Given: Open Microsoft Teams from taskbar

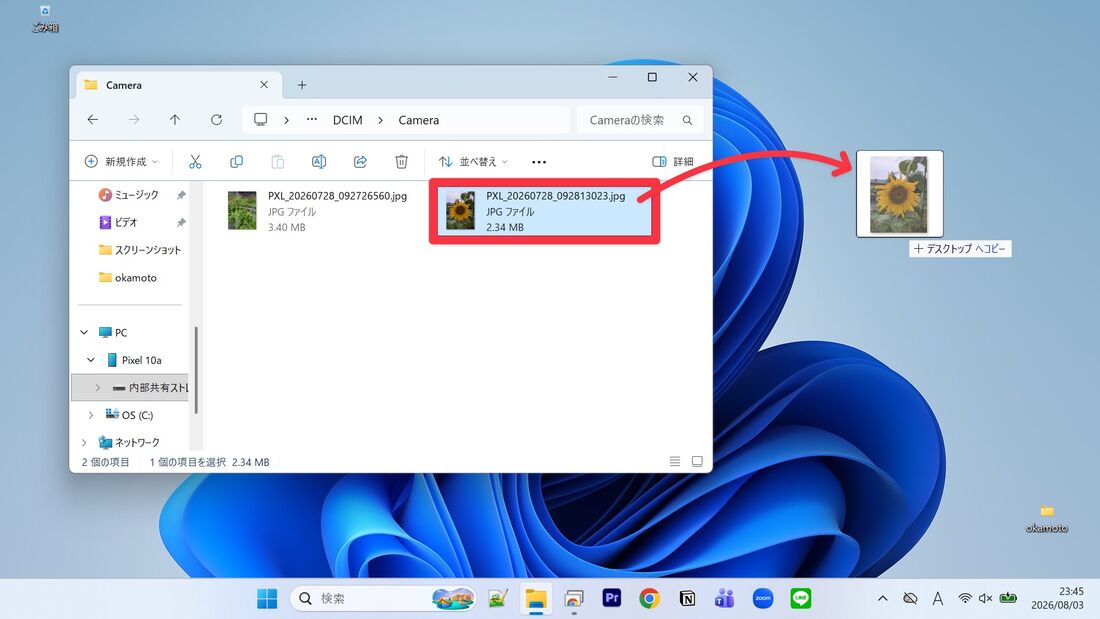Looking at the screenshot, I should click(x=725, y=599).
